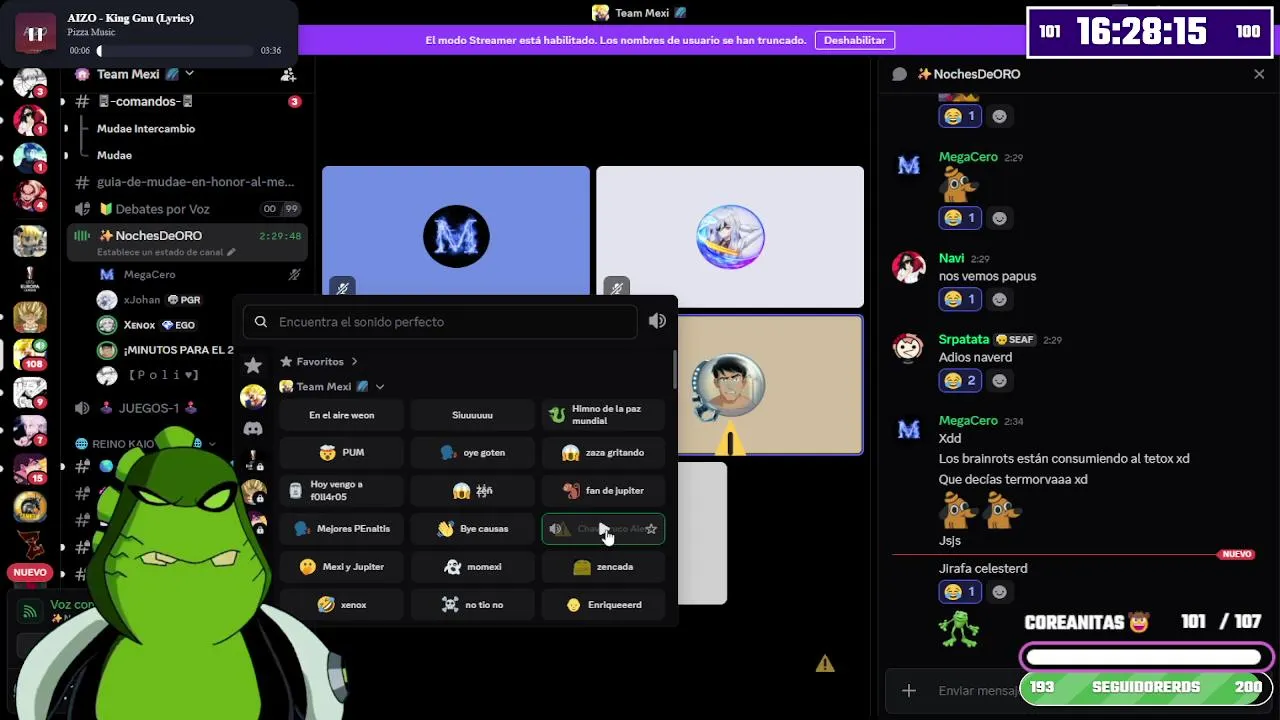1280x720 pixels.
Task: Click the music player progress bar
Action: (x=175, y=51)
